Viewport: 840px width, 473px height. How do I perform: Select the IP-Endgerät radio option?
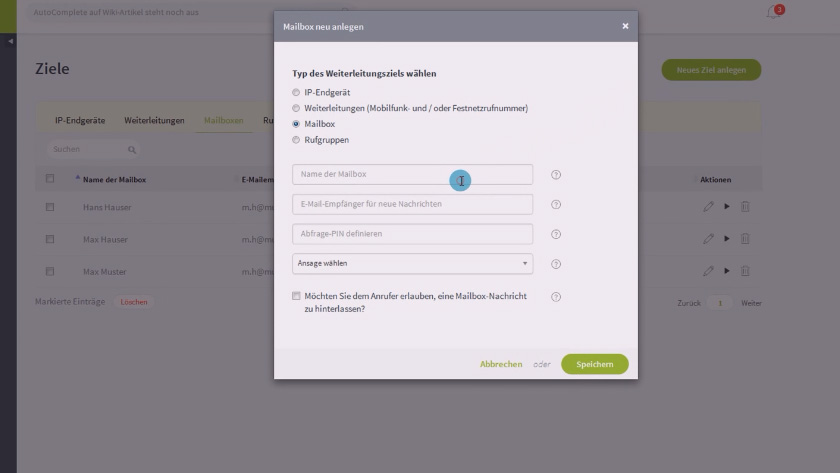pyautogui.click(x=296, y=92)
